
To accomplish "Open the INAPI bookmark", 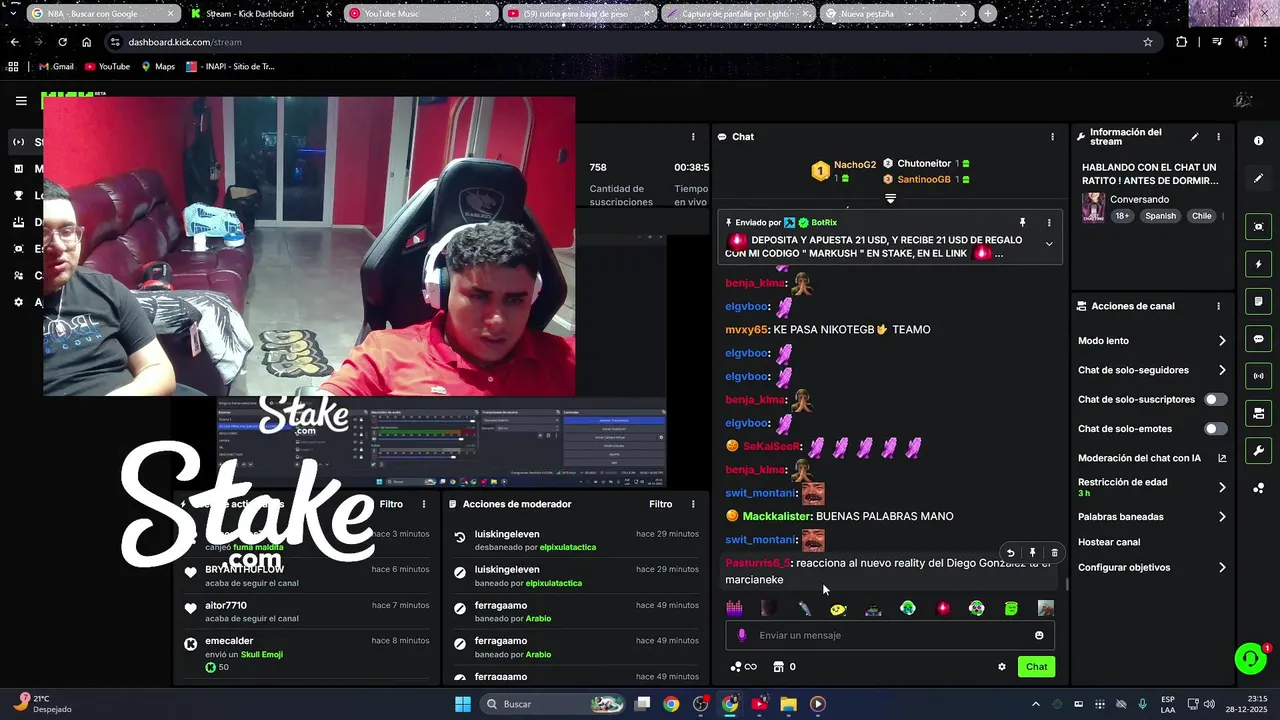I will coord(230,67).
